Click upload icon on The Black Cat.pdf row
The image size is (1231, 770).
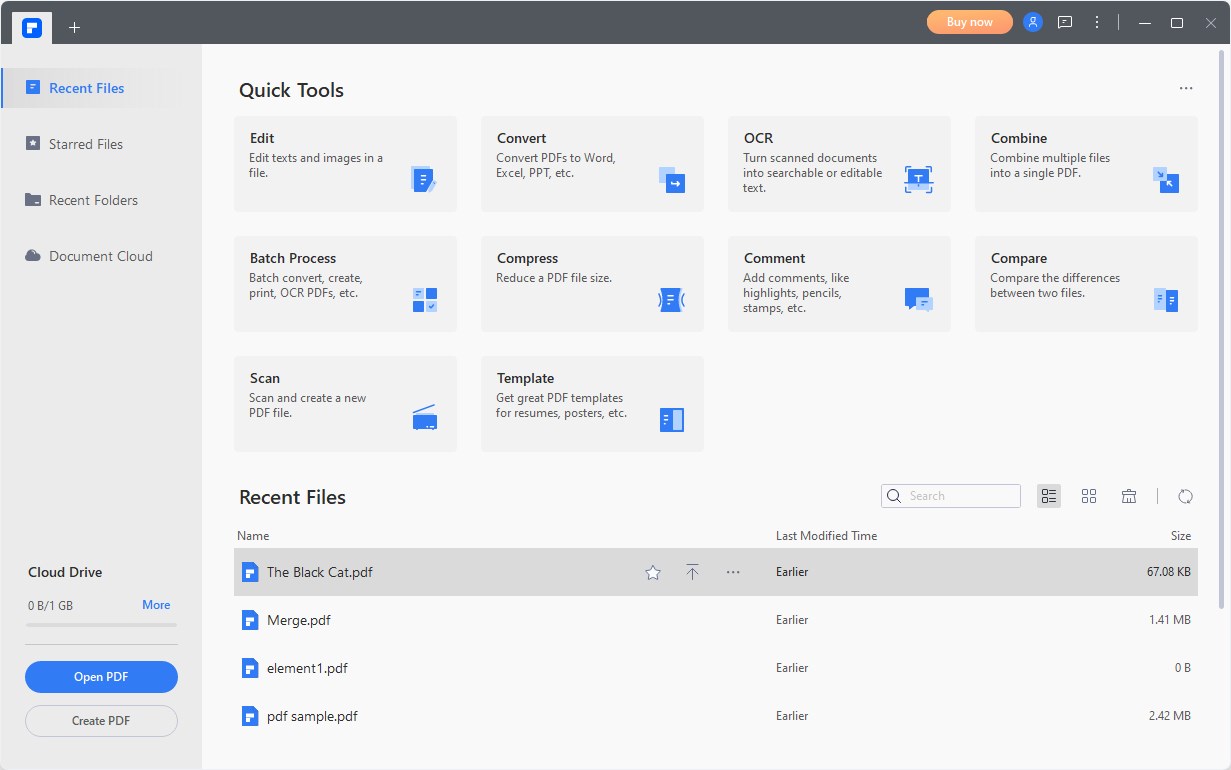point(692,573)
